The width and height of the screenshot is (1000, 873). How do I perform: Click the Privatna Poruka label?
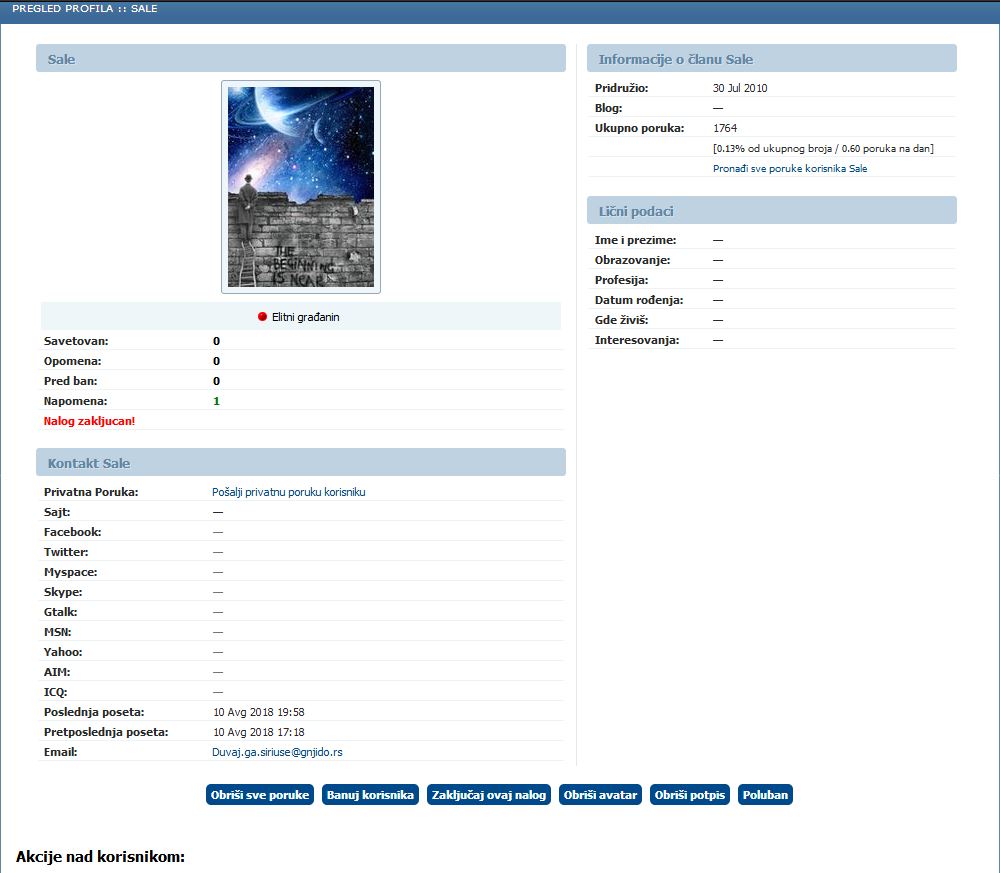(x=91, y=492)
